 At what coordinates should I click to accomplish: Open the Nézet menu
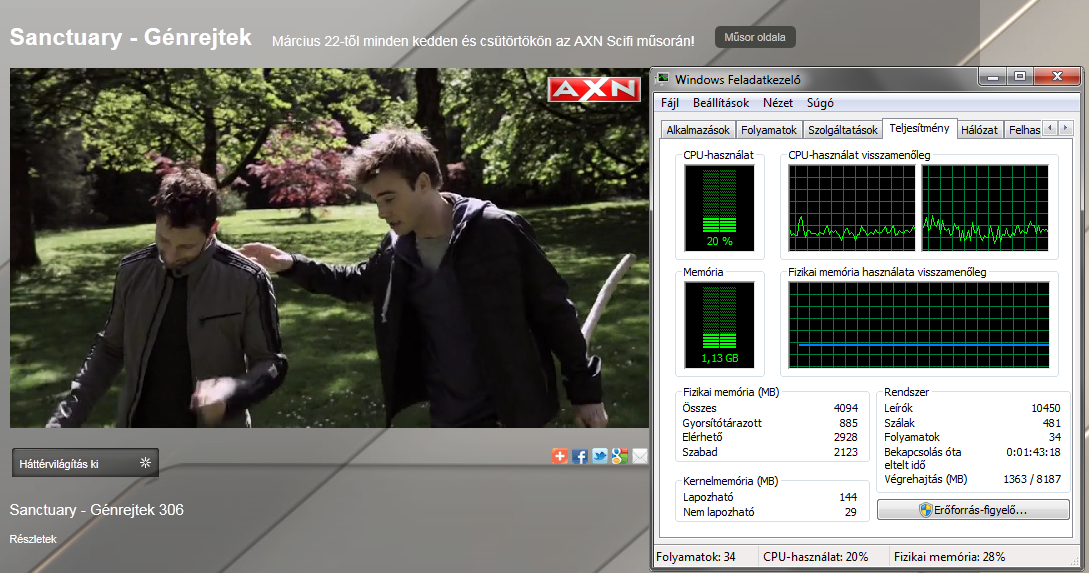tap(778, 103)
